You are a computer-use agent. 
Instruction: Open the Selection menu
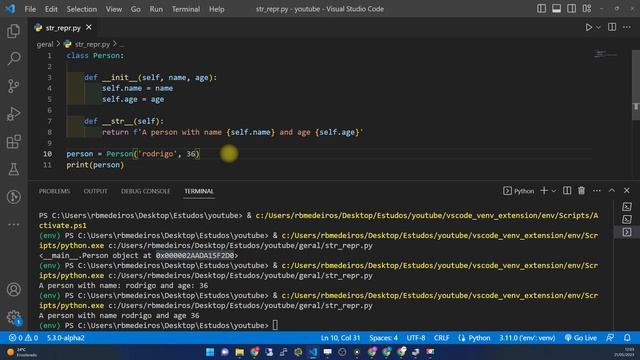[x=82, y=9]
